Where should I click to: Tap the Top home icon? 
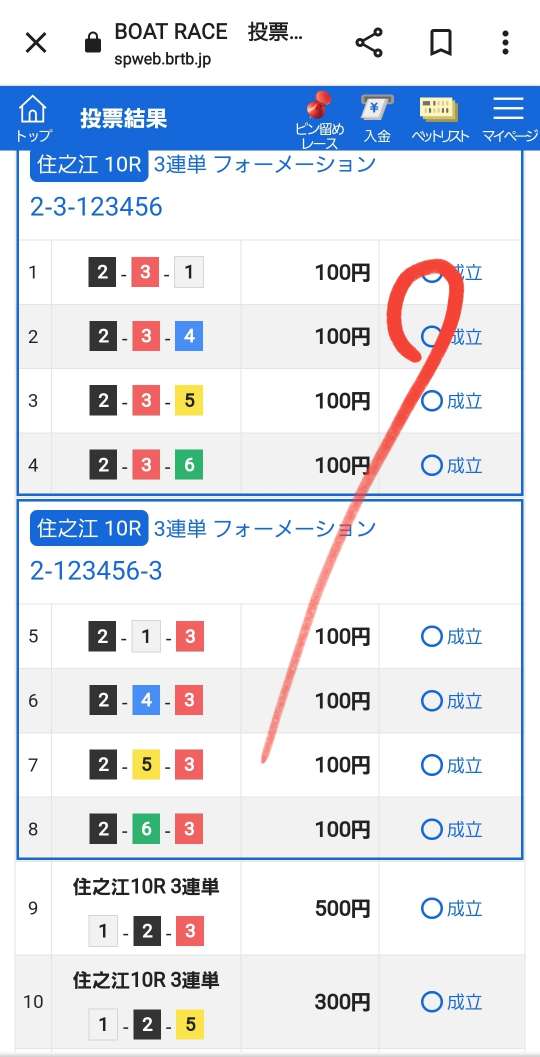tap(32, 117)
